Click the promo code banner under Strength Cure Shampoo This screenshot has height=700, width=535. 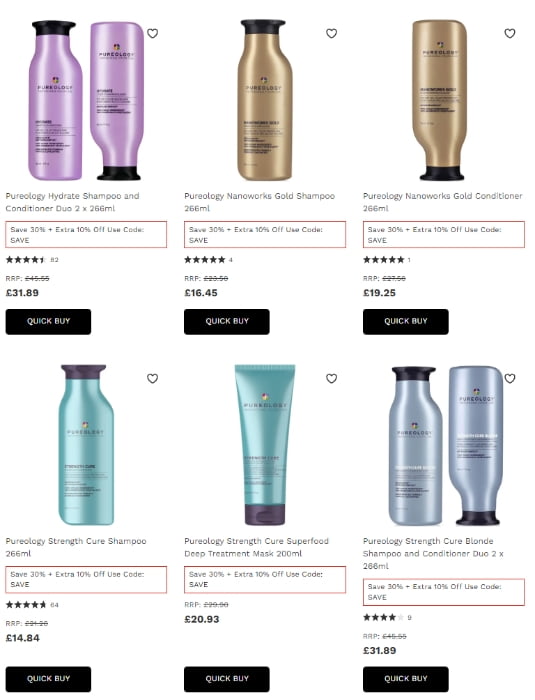pyautogui.click(x=86, y=579)
